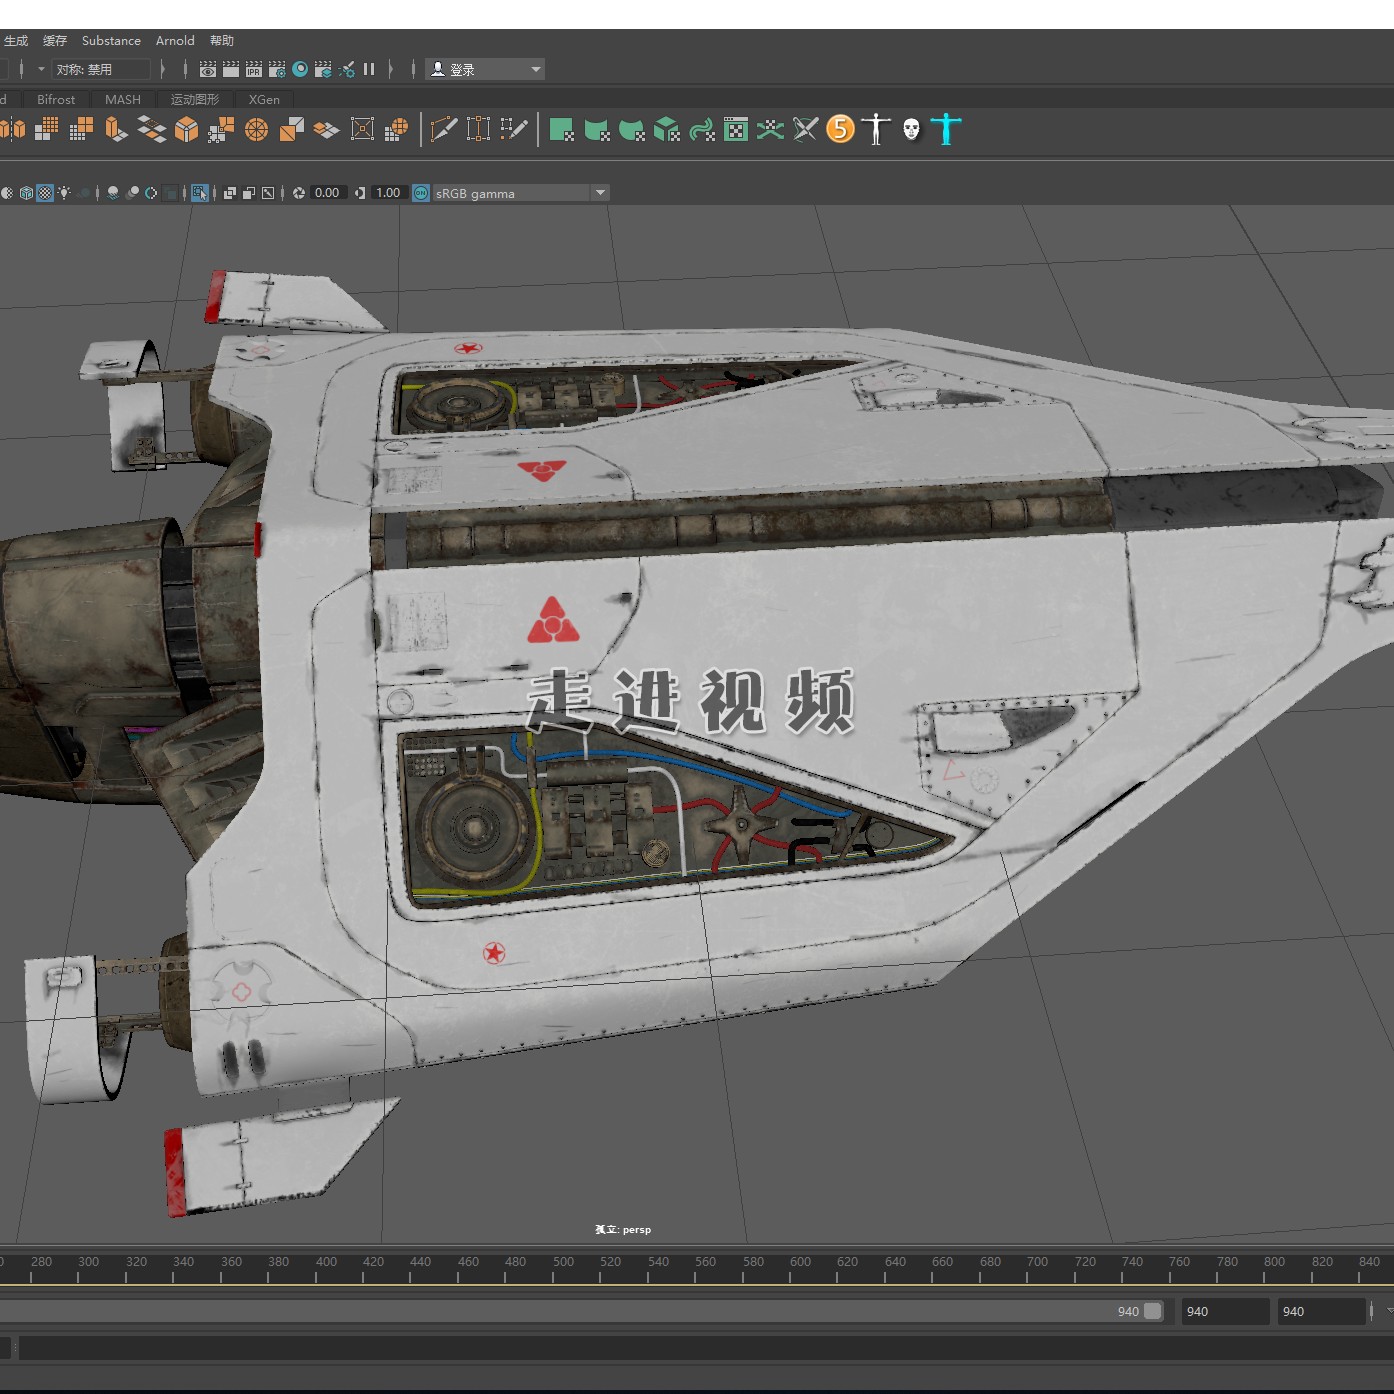1394x1394 pixels.
Task: Toggle isolate select in viewport toolbar
Action: pos(200,193)
